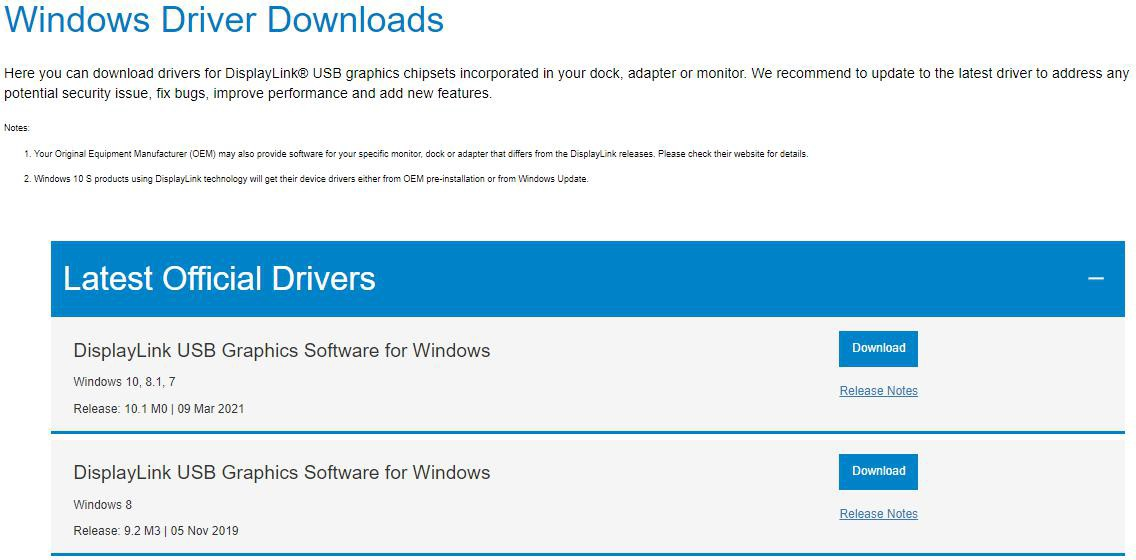Screen dimensions: 1136x560
Task: Select the 'Release: 10.1 M0 | 09 Mar 2021' text
Action: click(x=159, y=409)
